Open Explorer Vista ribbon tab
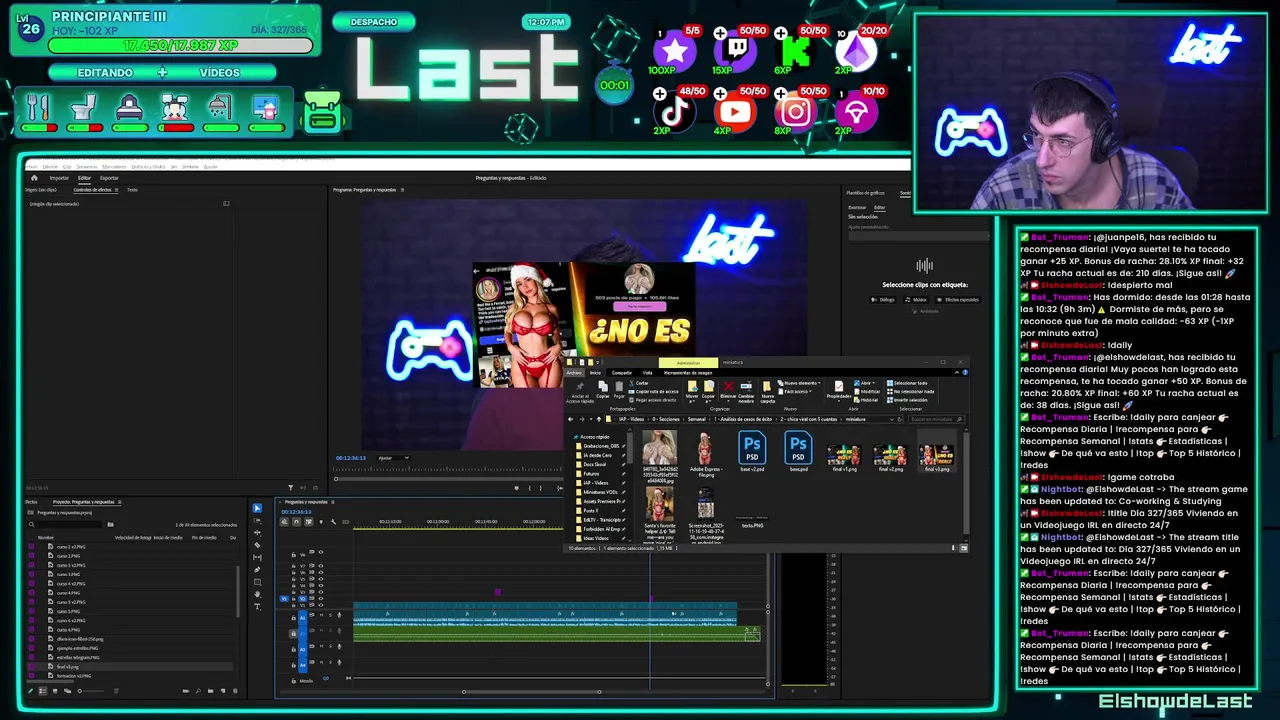 [647, 373]
